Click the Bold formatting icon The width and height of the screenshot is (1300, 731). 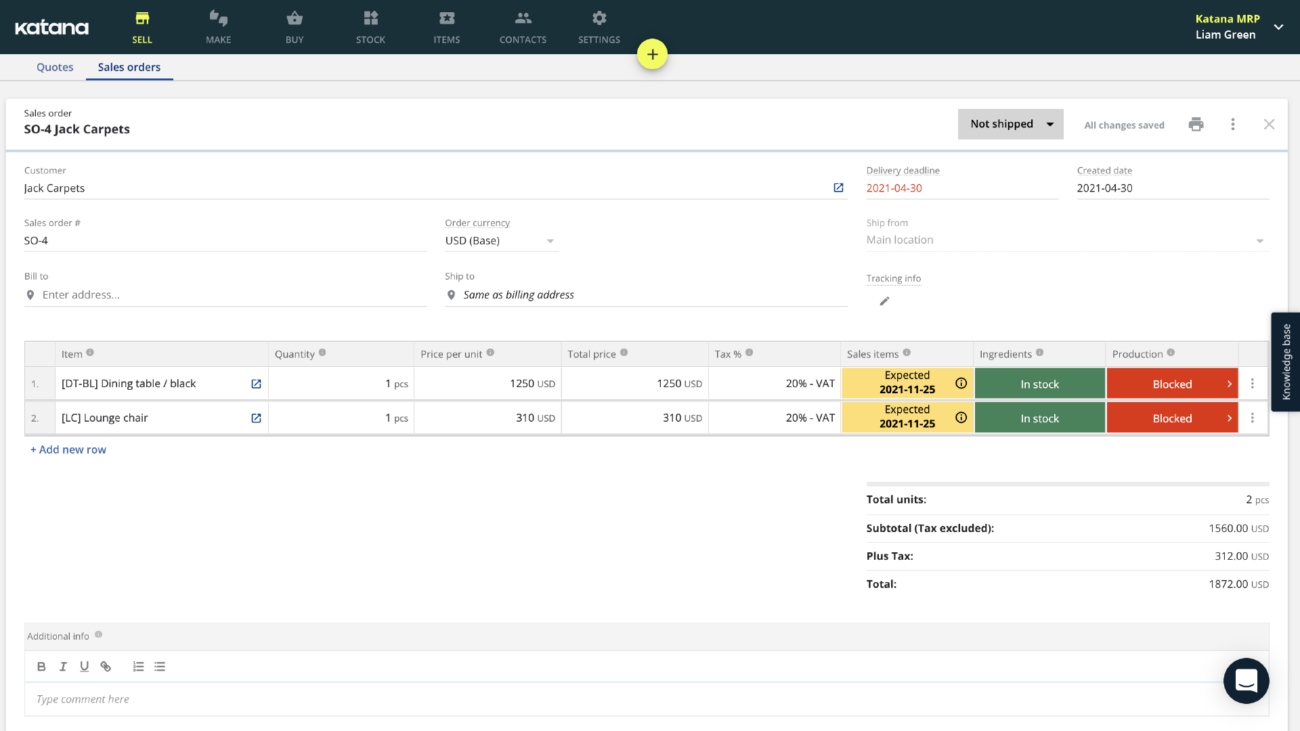[41, 667]
